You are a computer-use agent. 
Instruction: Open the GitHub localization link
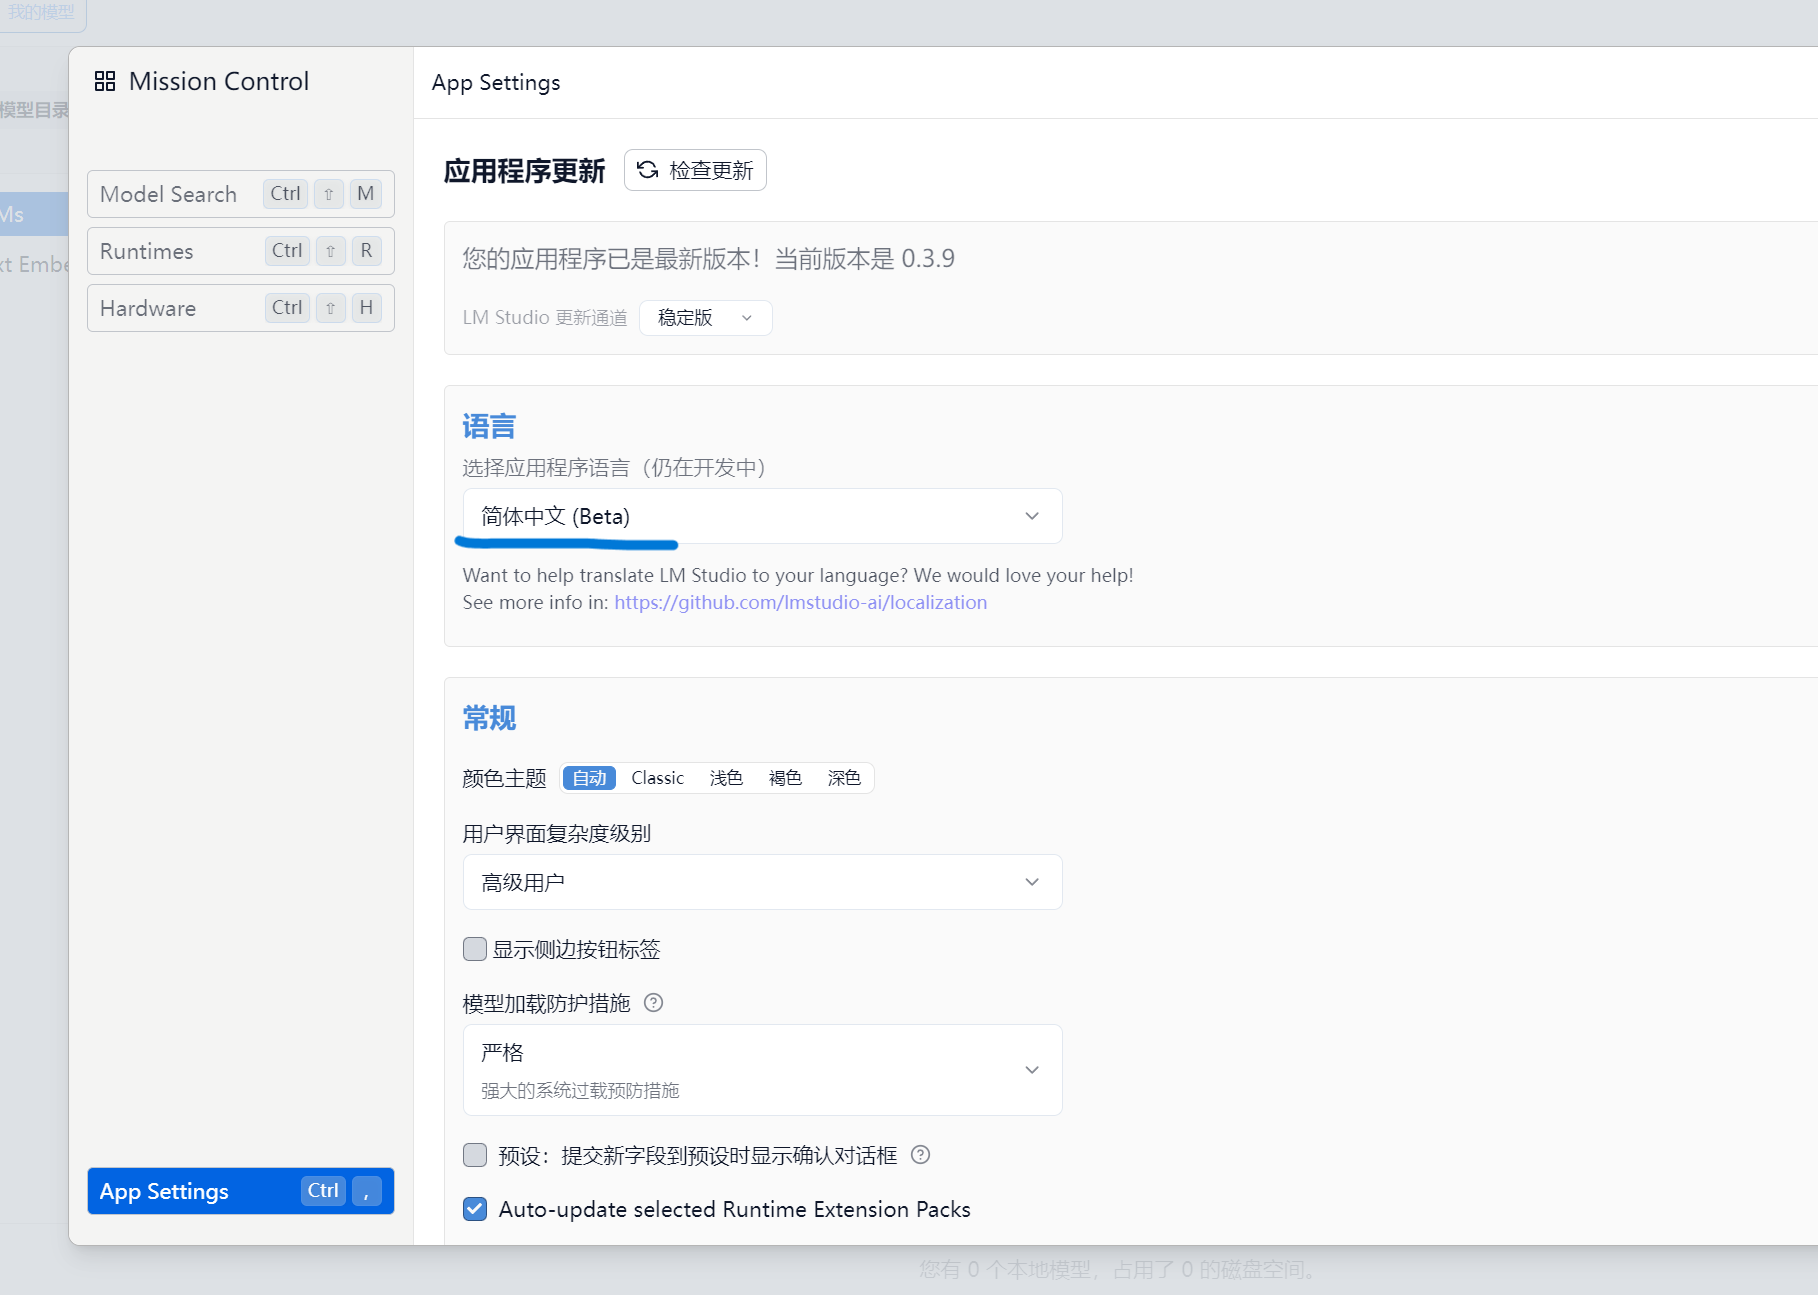pyautogui.click(x=800, y=602)
